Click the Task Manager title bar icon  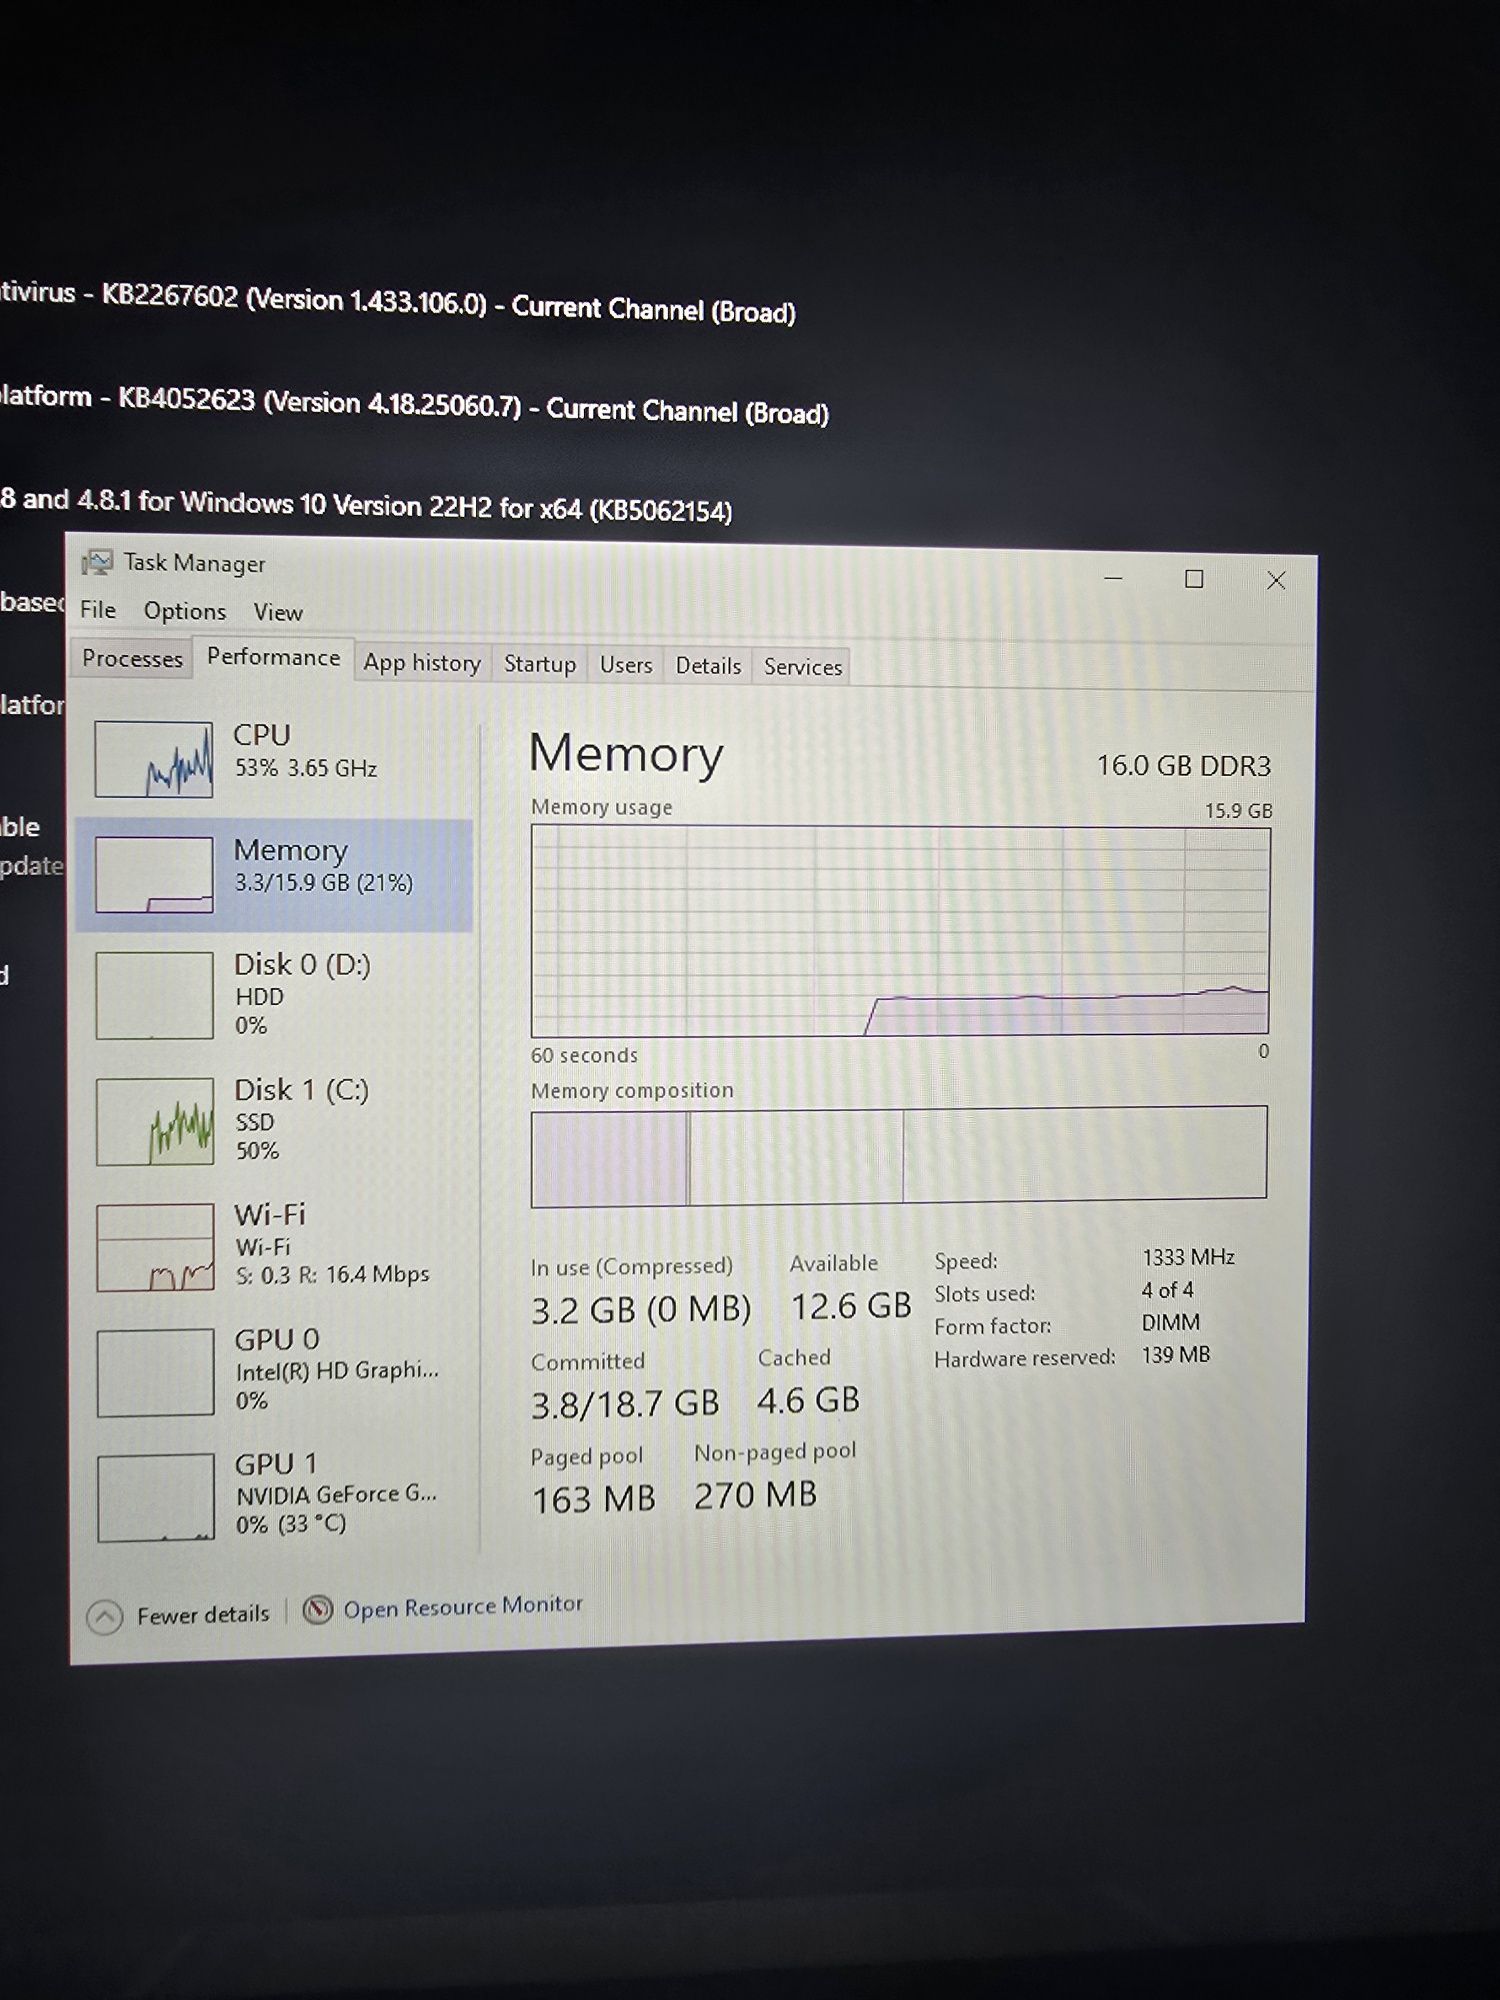pyautogui.click(x=97, y=562)
